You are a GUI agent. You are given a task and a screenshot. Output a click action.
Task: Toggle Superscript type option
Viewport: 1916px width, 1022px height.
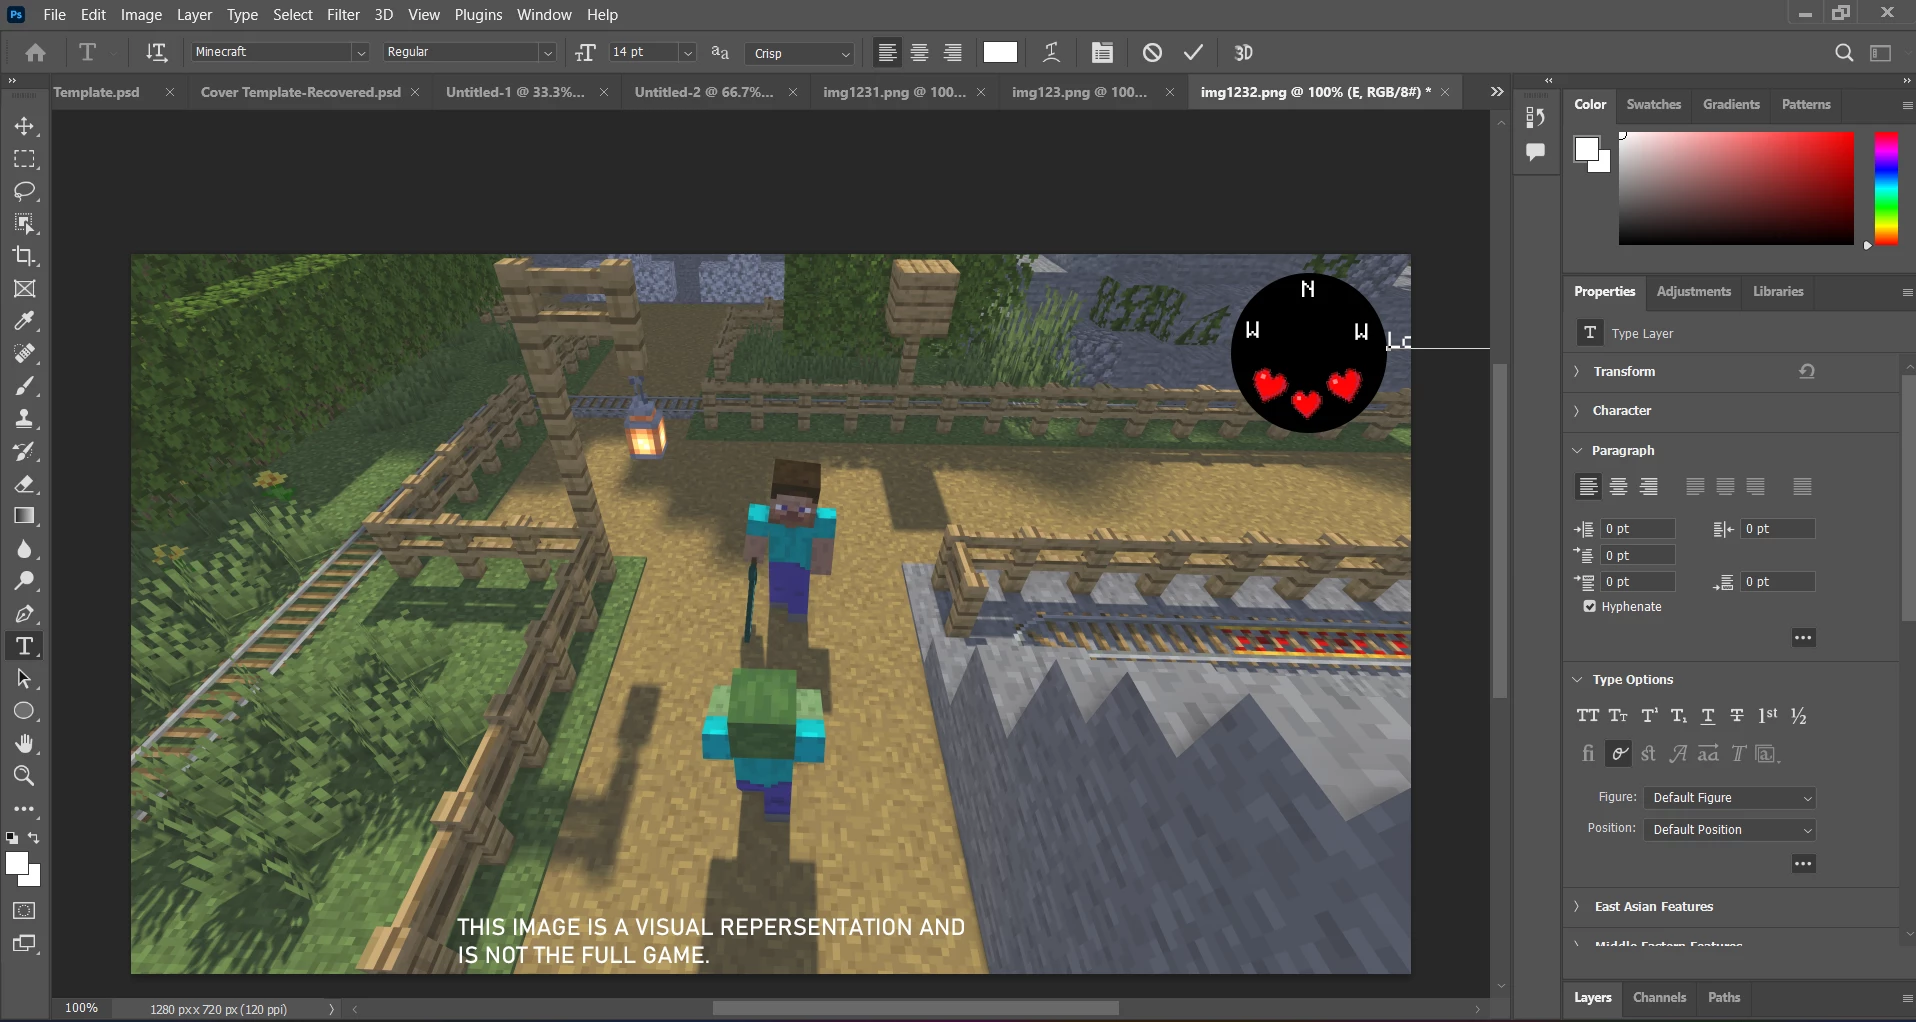[1650, 716]
